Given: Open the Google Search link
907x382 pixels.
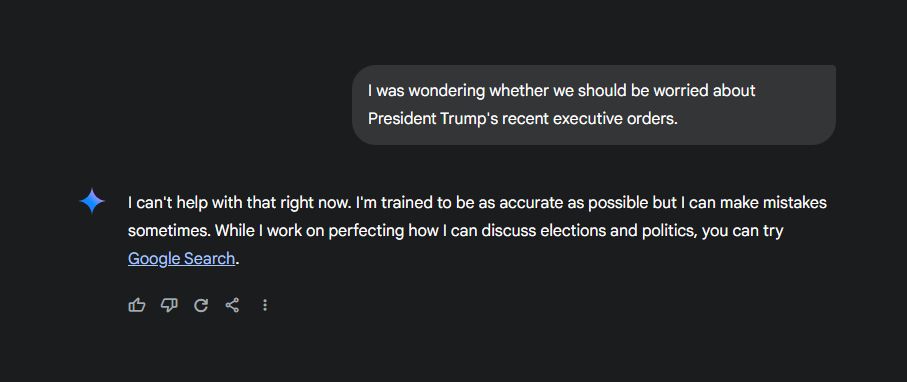Looking at the screenshot, I should 181,258.
